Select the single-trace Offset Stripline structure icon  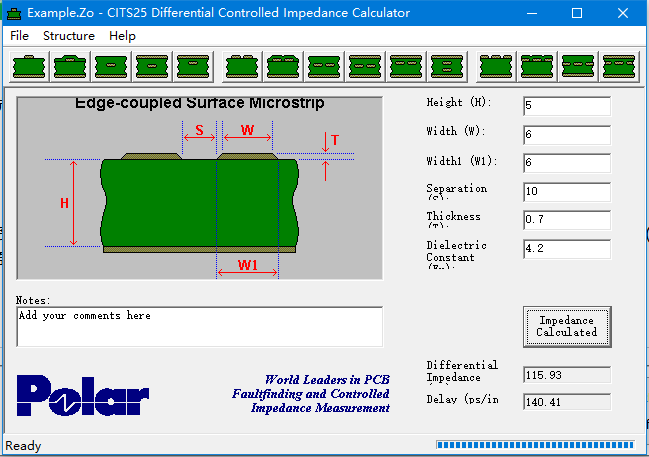(x=193, y=67)
